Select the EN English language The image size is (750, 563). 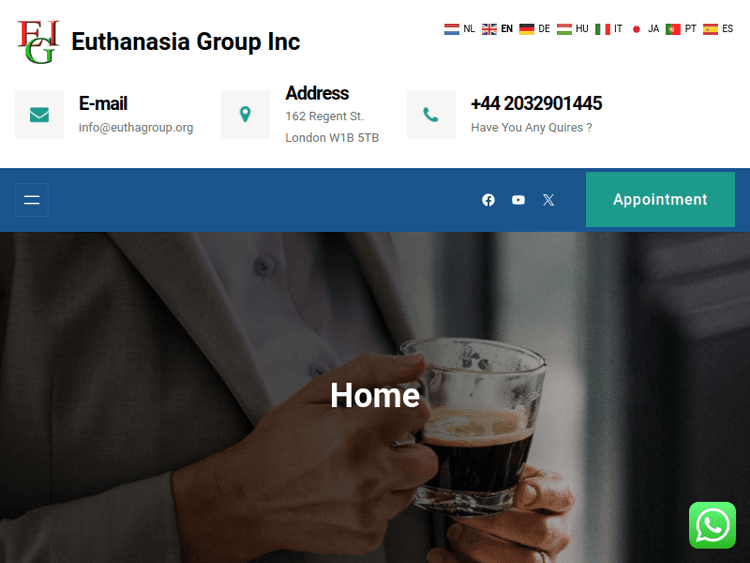[x=497, y=29]
